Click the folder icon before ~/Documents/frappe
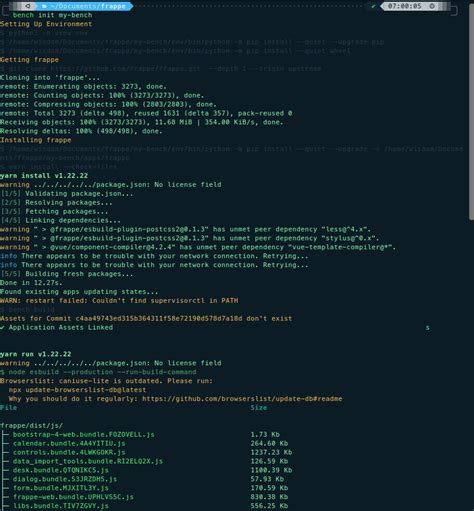The width and height of the screenshot is (474, 511). [x=44, y=6]
